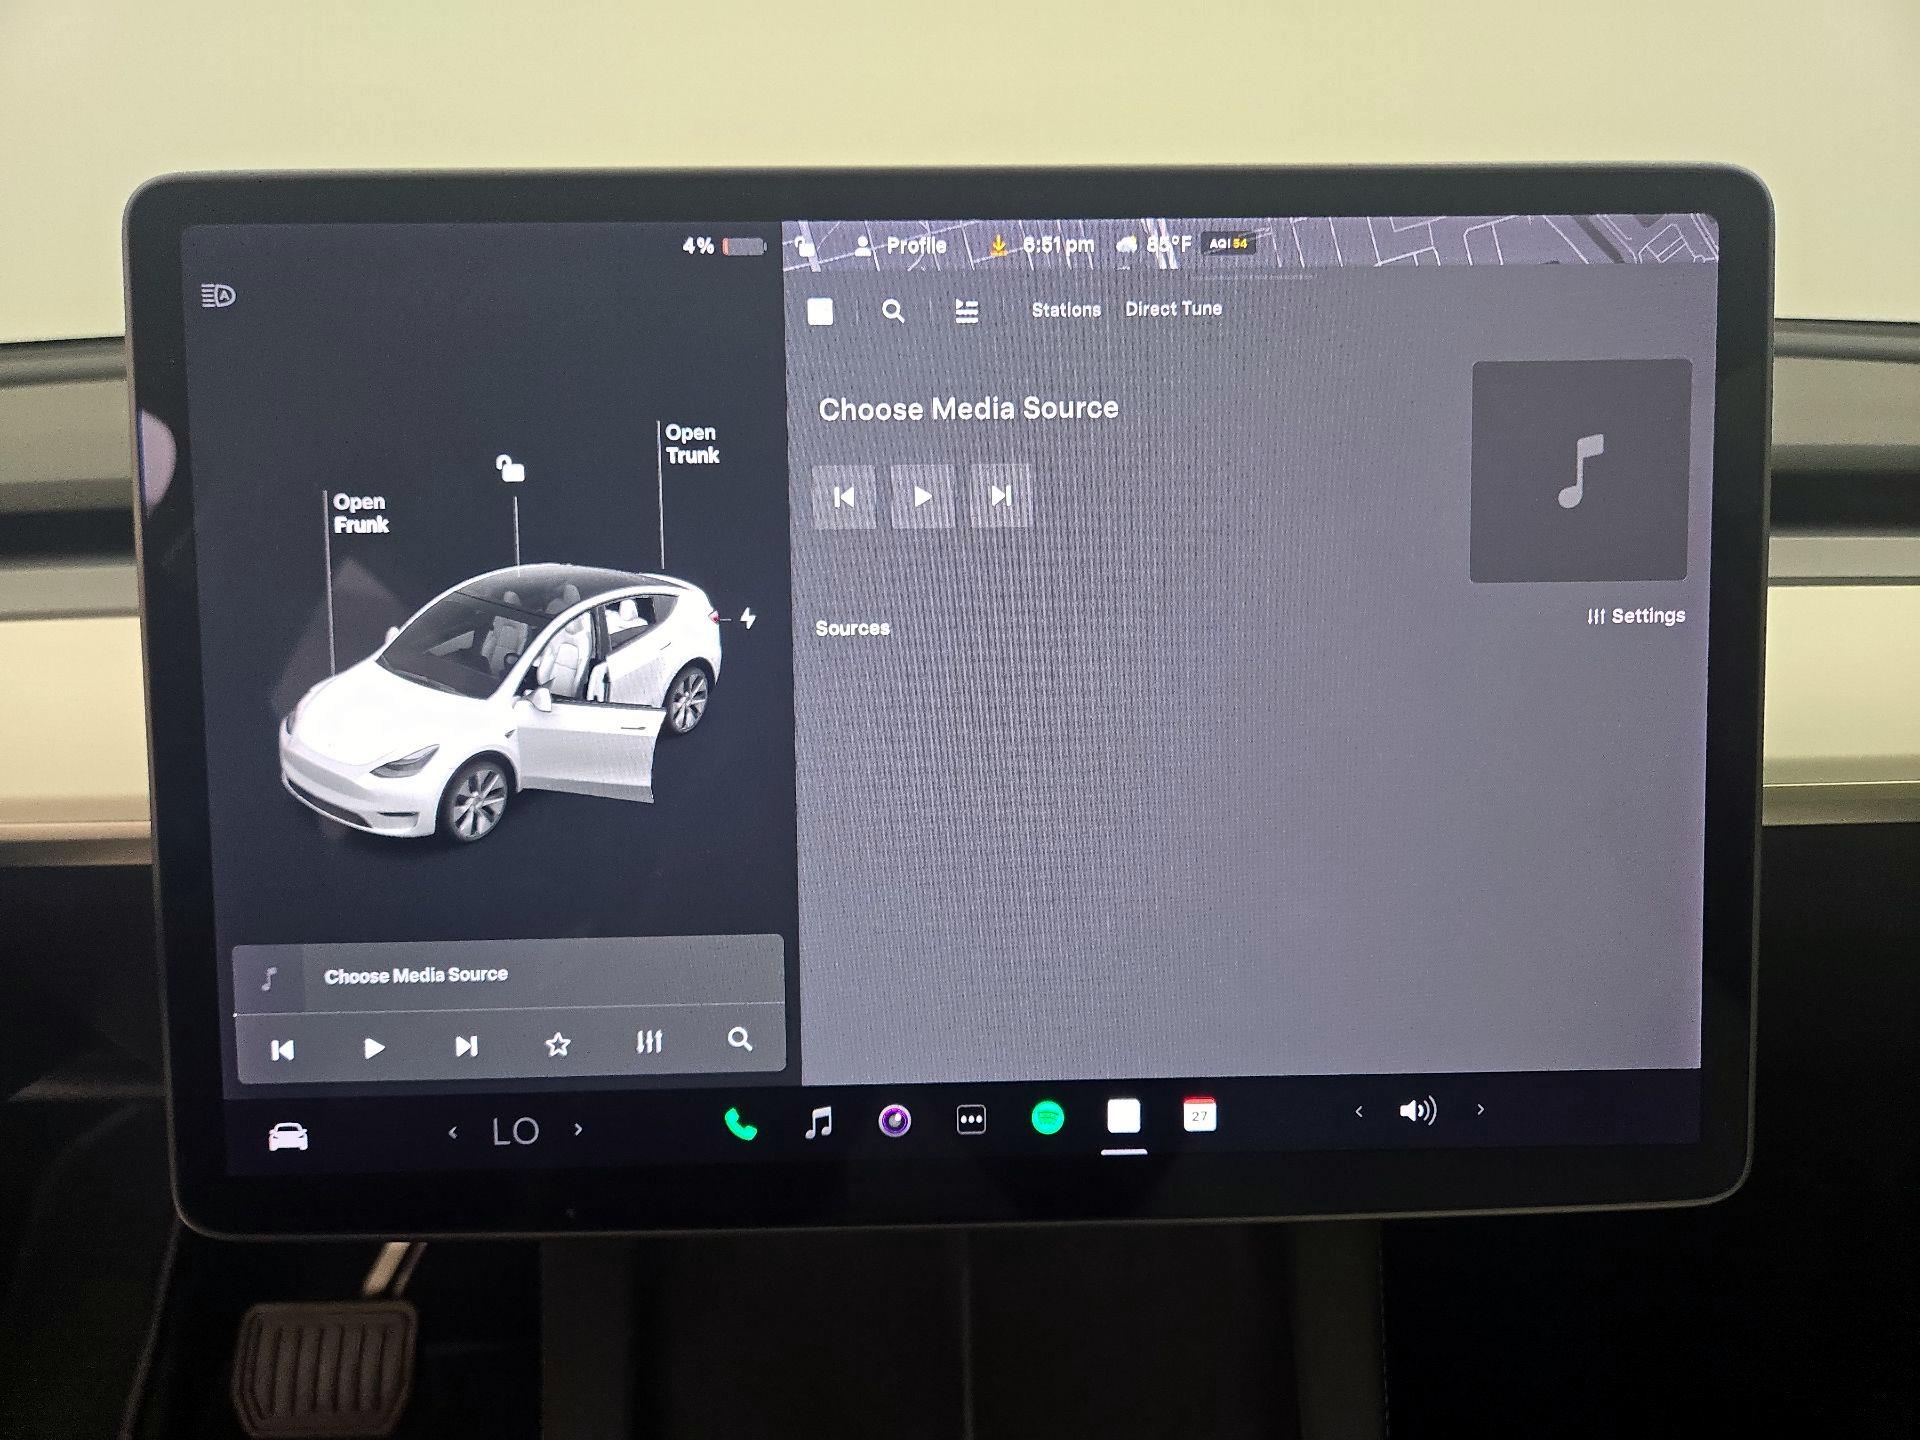Tap the favorite star in the mini player
Image resolution: width=1920 pixels, height=1440 pixels.
[x=558, y=1045]
